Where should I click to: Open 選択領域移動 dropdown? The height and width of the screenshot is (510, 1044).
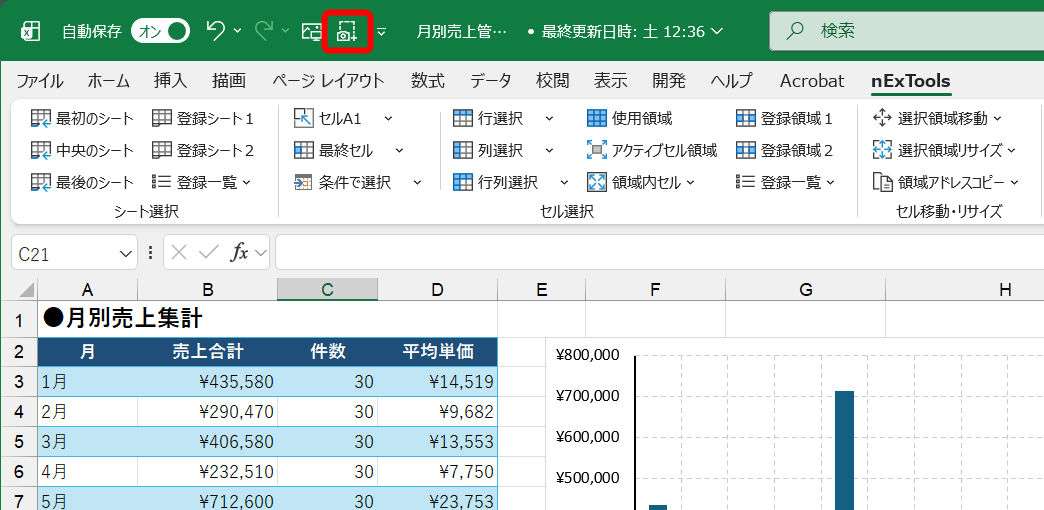(x=937, y=119)
